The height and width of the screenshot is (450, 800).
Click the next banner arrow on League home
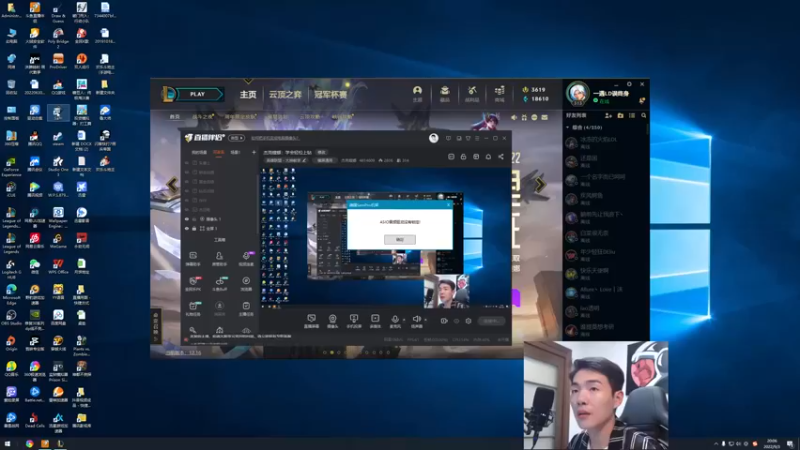pos(540,184)
